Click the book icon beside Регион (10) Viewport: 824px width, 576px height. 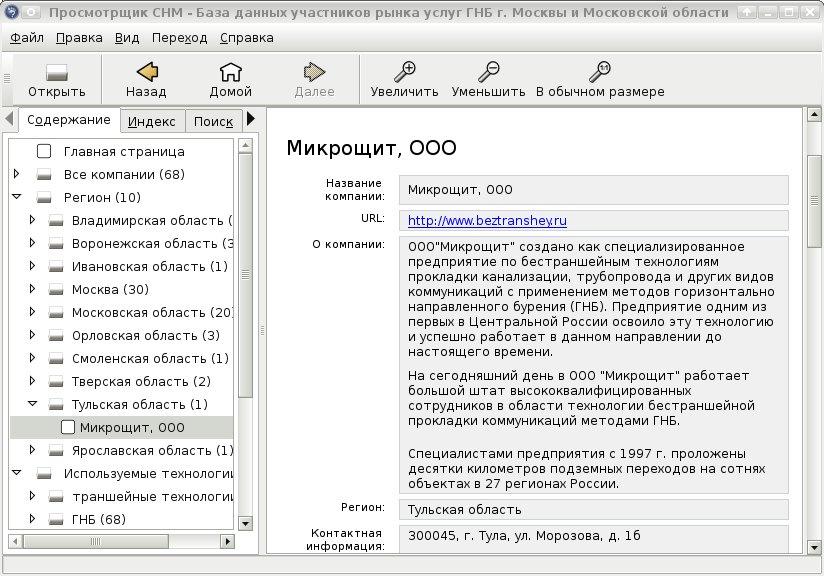44,198
